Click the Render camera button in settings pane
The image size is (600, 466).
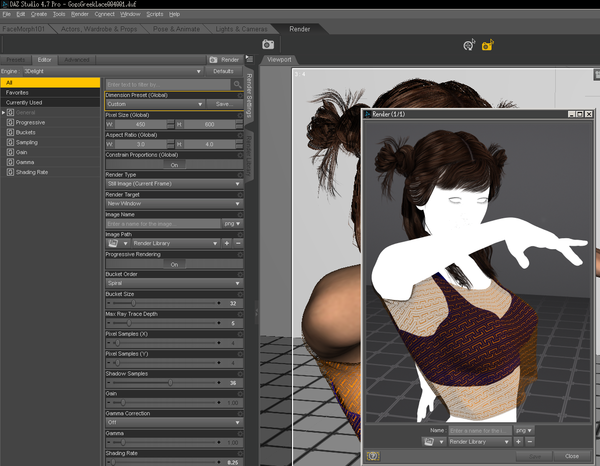tap(225, 60)
